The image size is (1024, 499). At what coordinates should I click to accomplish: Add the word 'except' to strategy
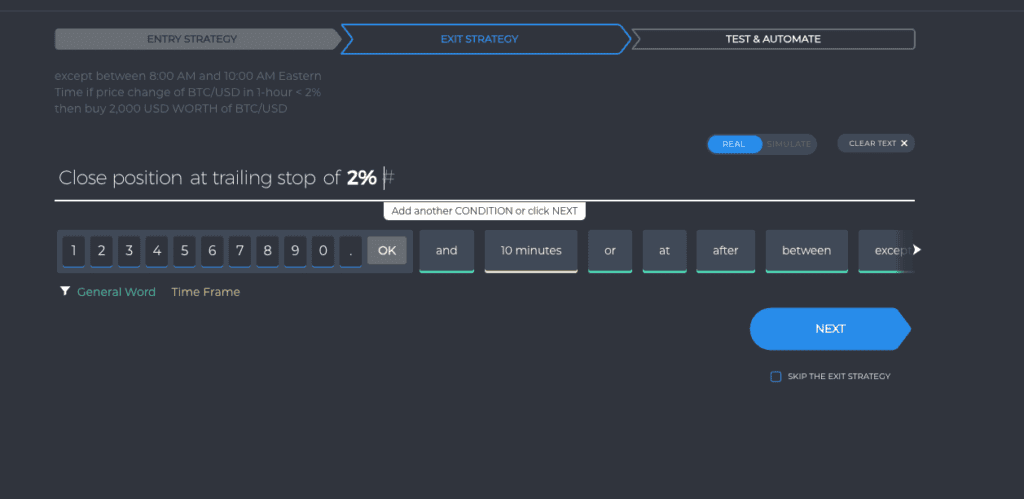point(885,251)
